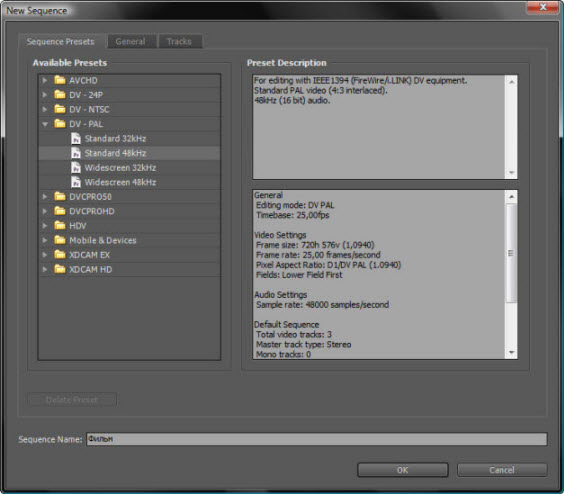Select the Mobile & Devices folder icon
Image resolution: width=564 pixels, height=494 pixels.
(x=60, y=240)
